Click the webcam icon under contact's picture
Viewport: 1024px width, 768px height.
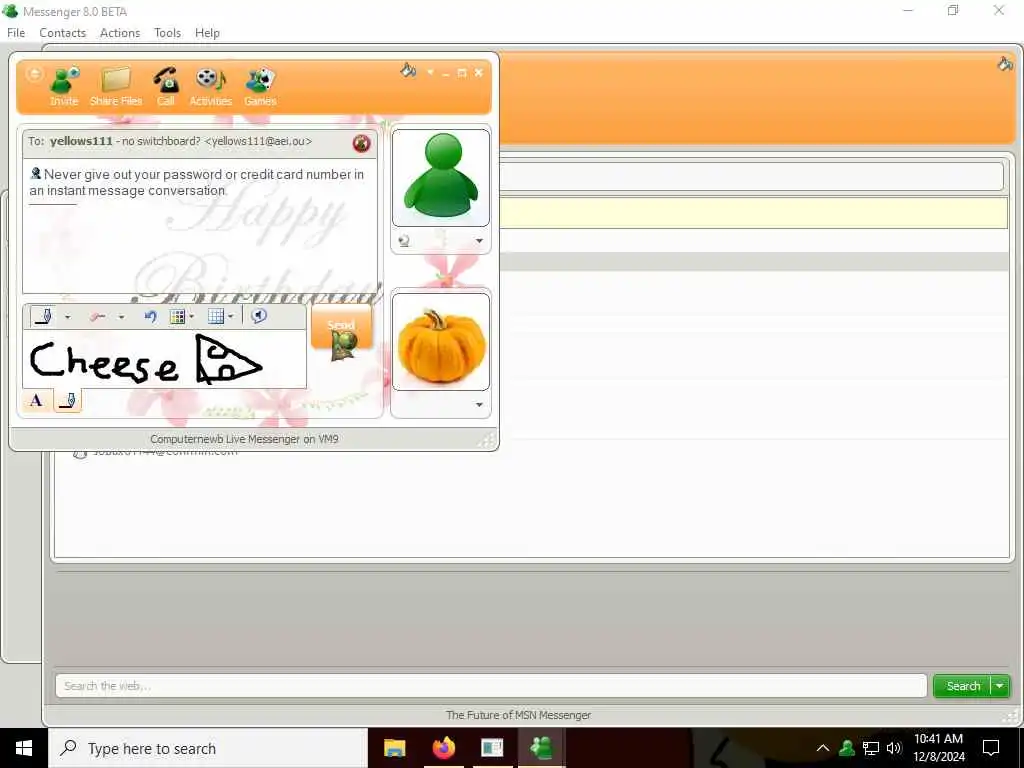(404, 241)
